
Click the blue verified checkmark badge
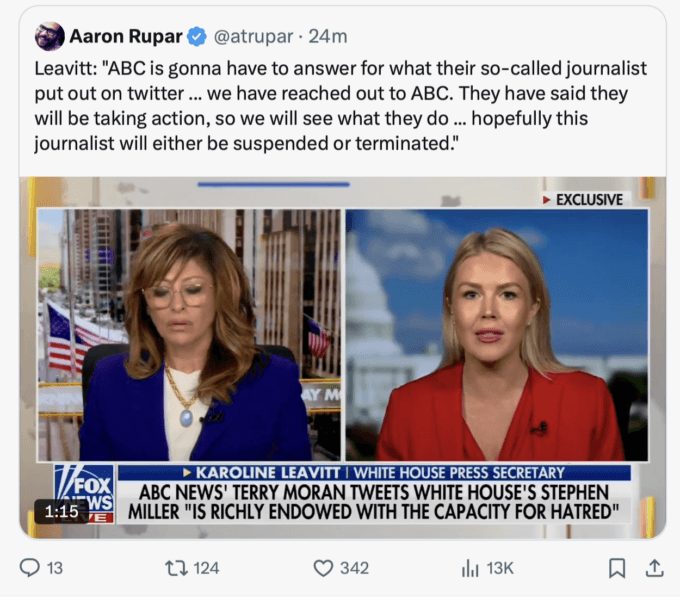coord(196,36)
